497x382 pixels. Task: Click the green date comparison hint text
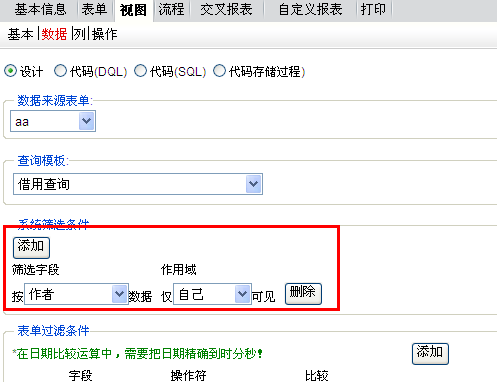137,353
